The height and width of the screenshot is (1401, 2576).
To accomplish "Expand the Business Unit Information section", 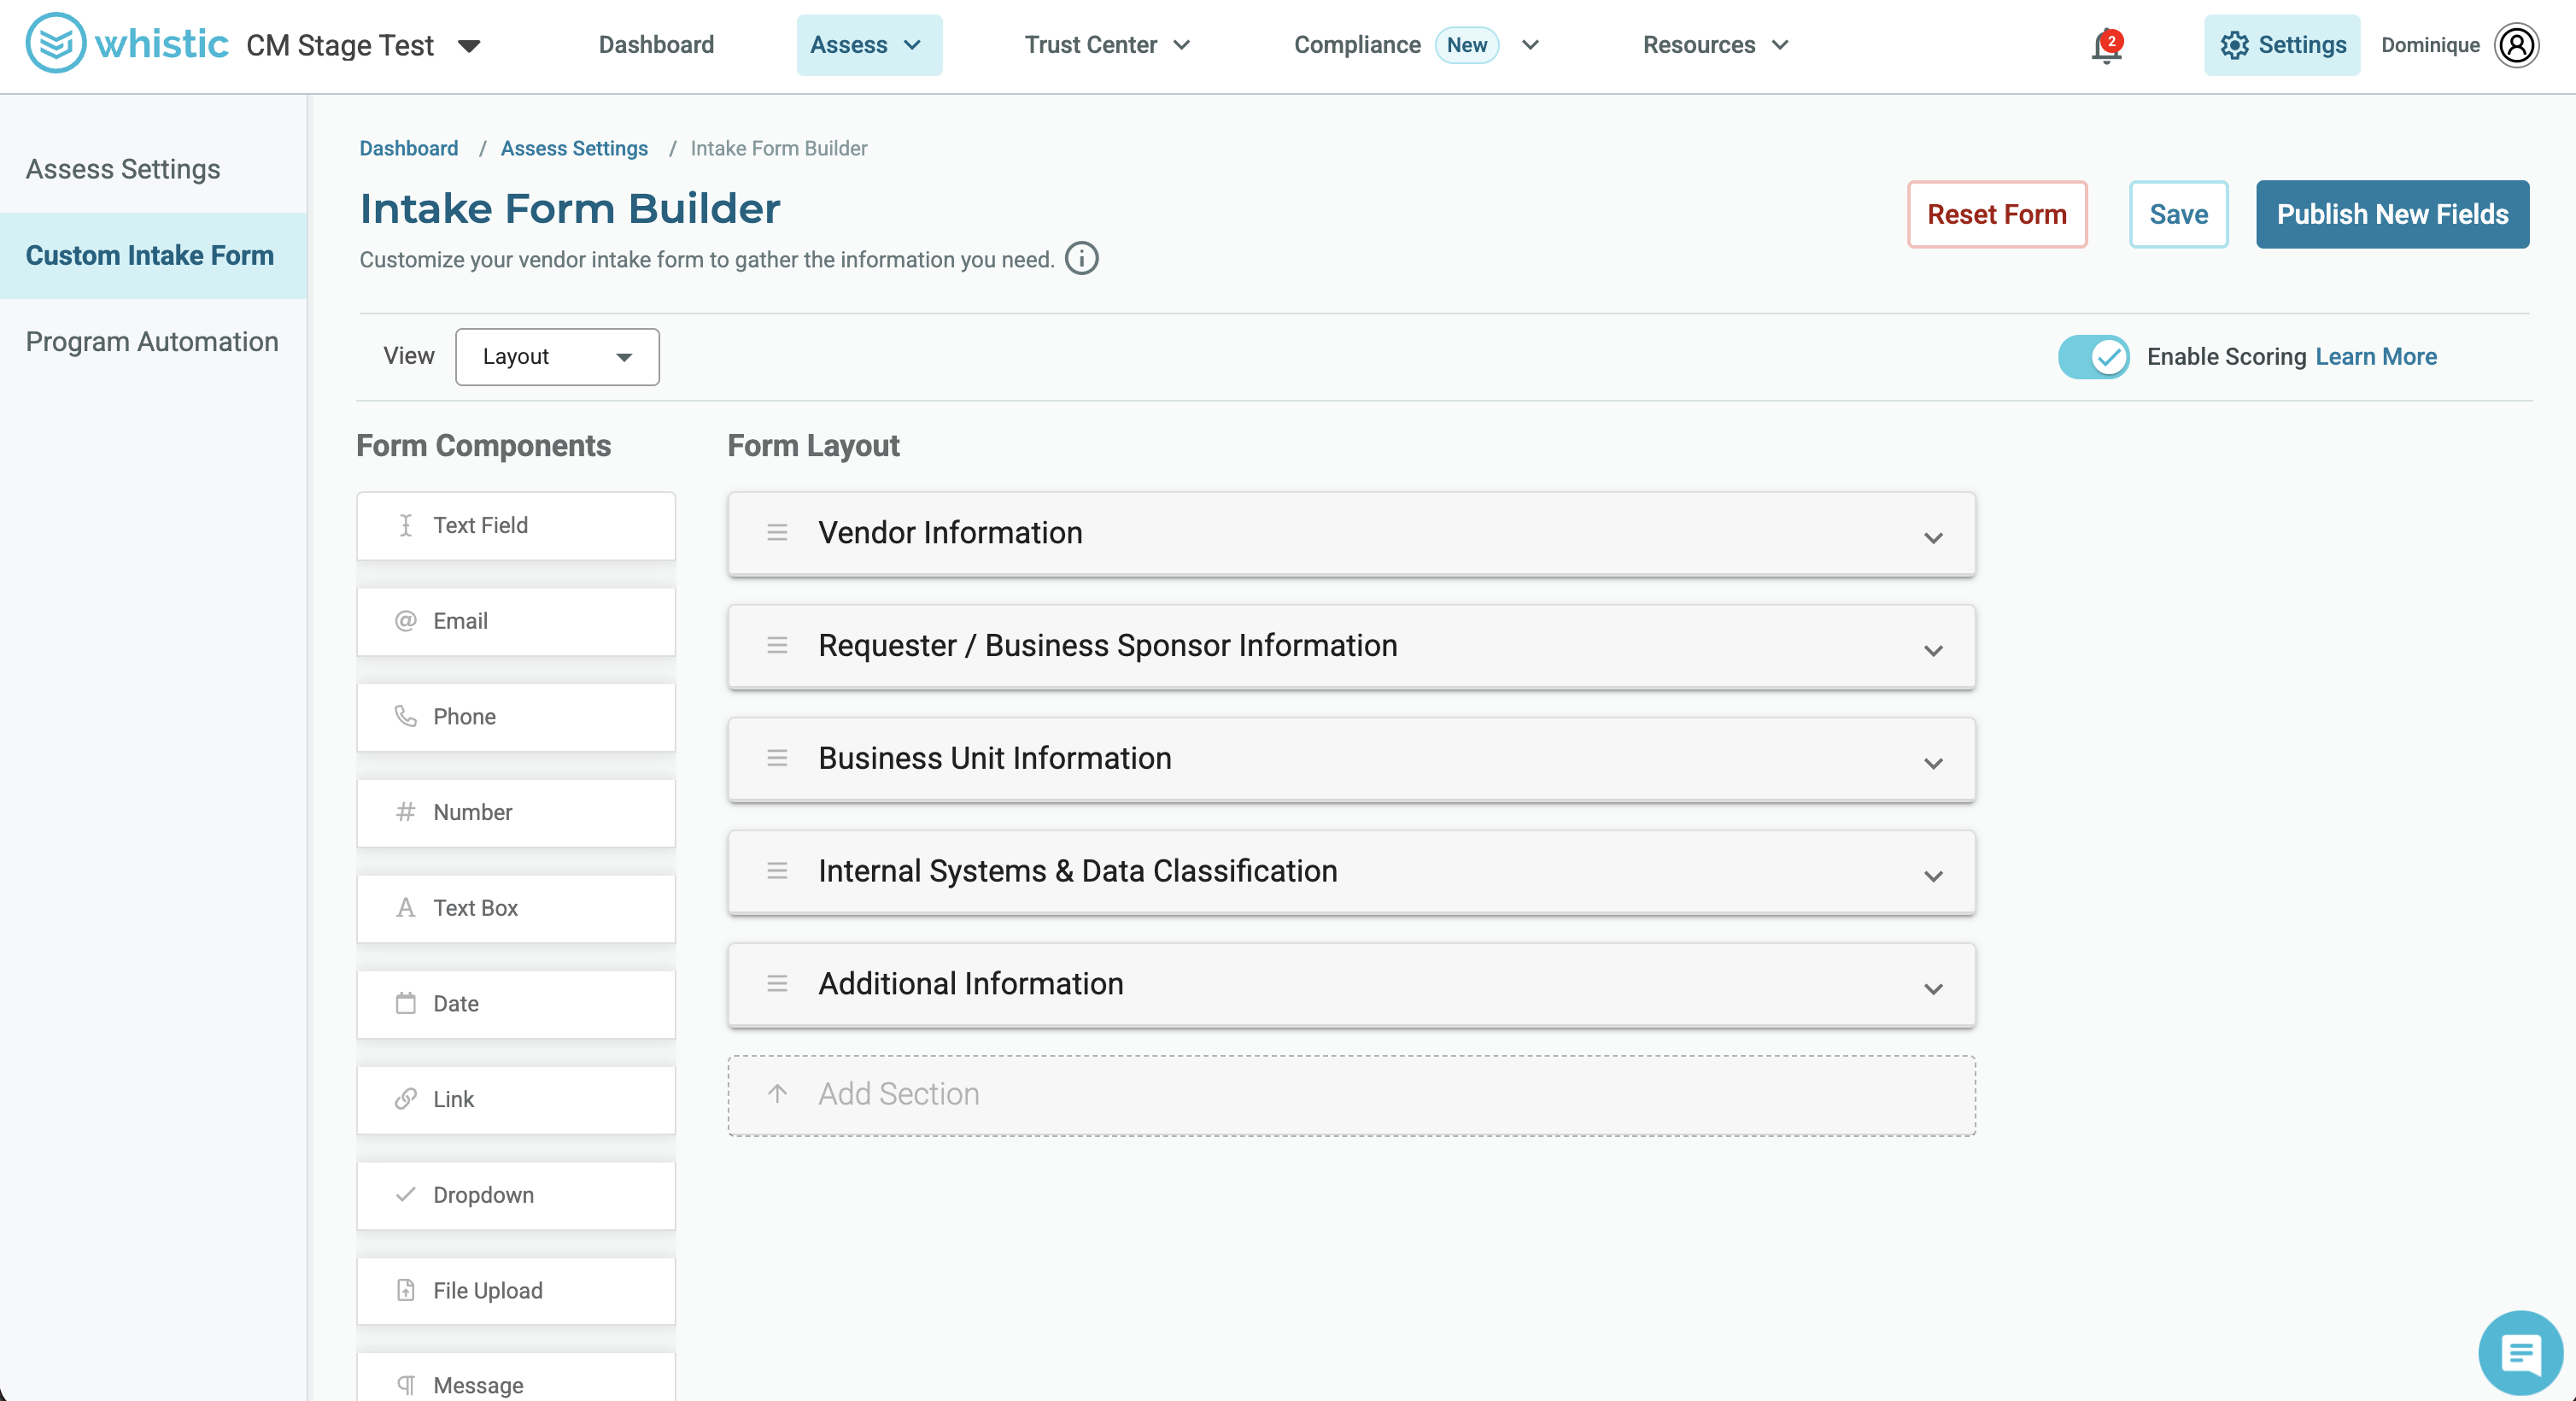I will (x=1351, y=759).
